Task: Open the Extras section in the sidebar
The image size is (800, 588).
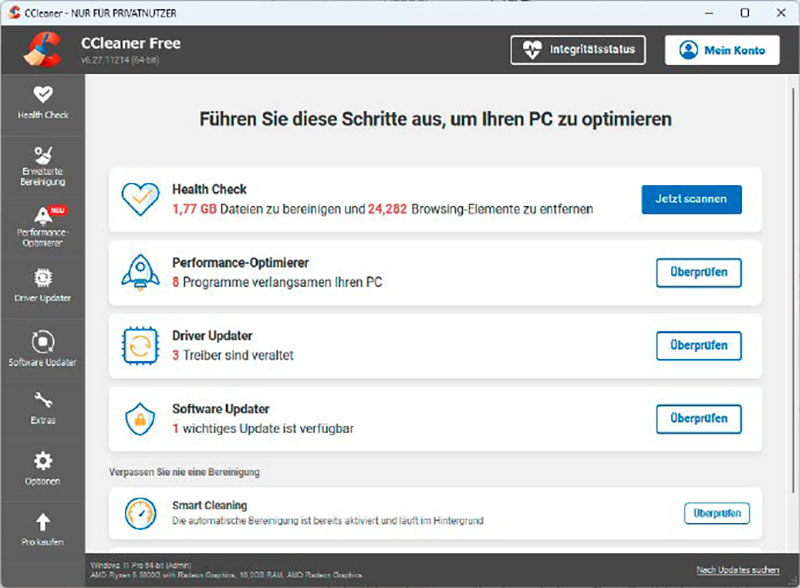Action: (42, 410)
